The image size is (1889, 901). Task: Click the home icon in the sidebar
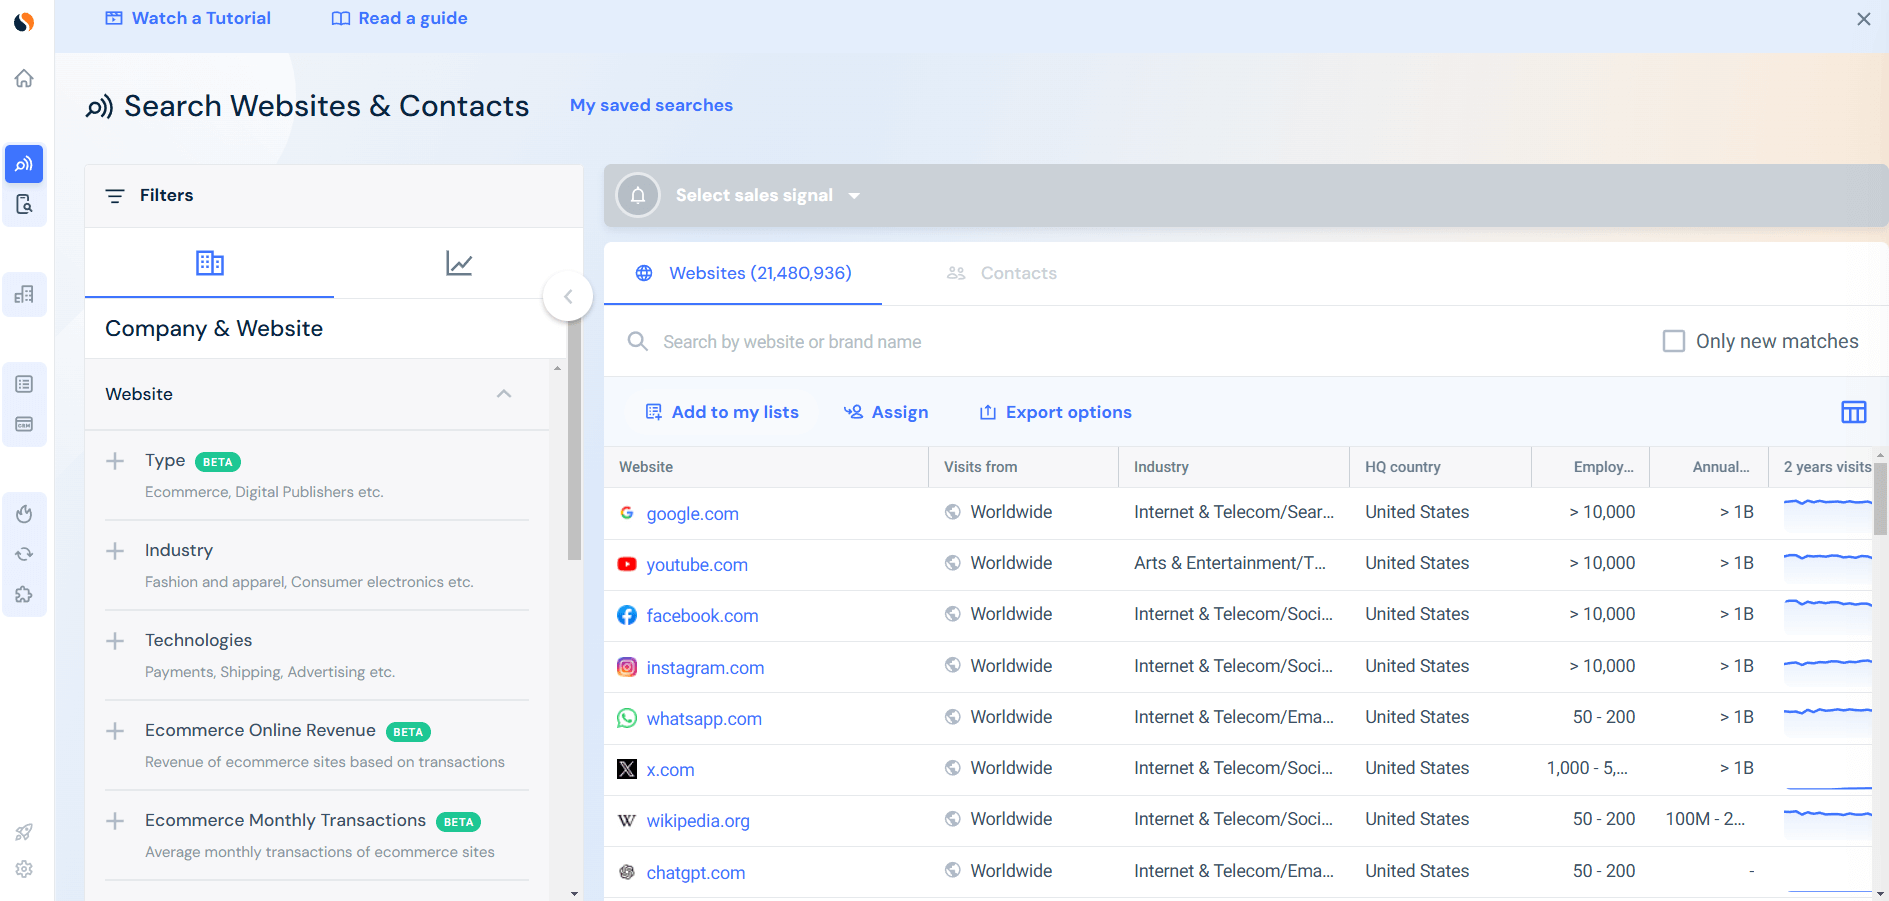[x=24, y=78]
